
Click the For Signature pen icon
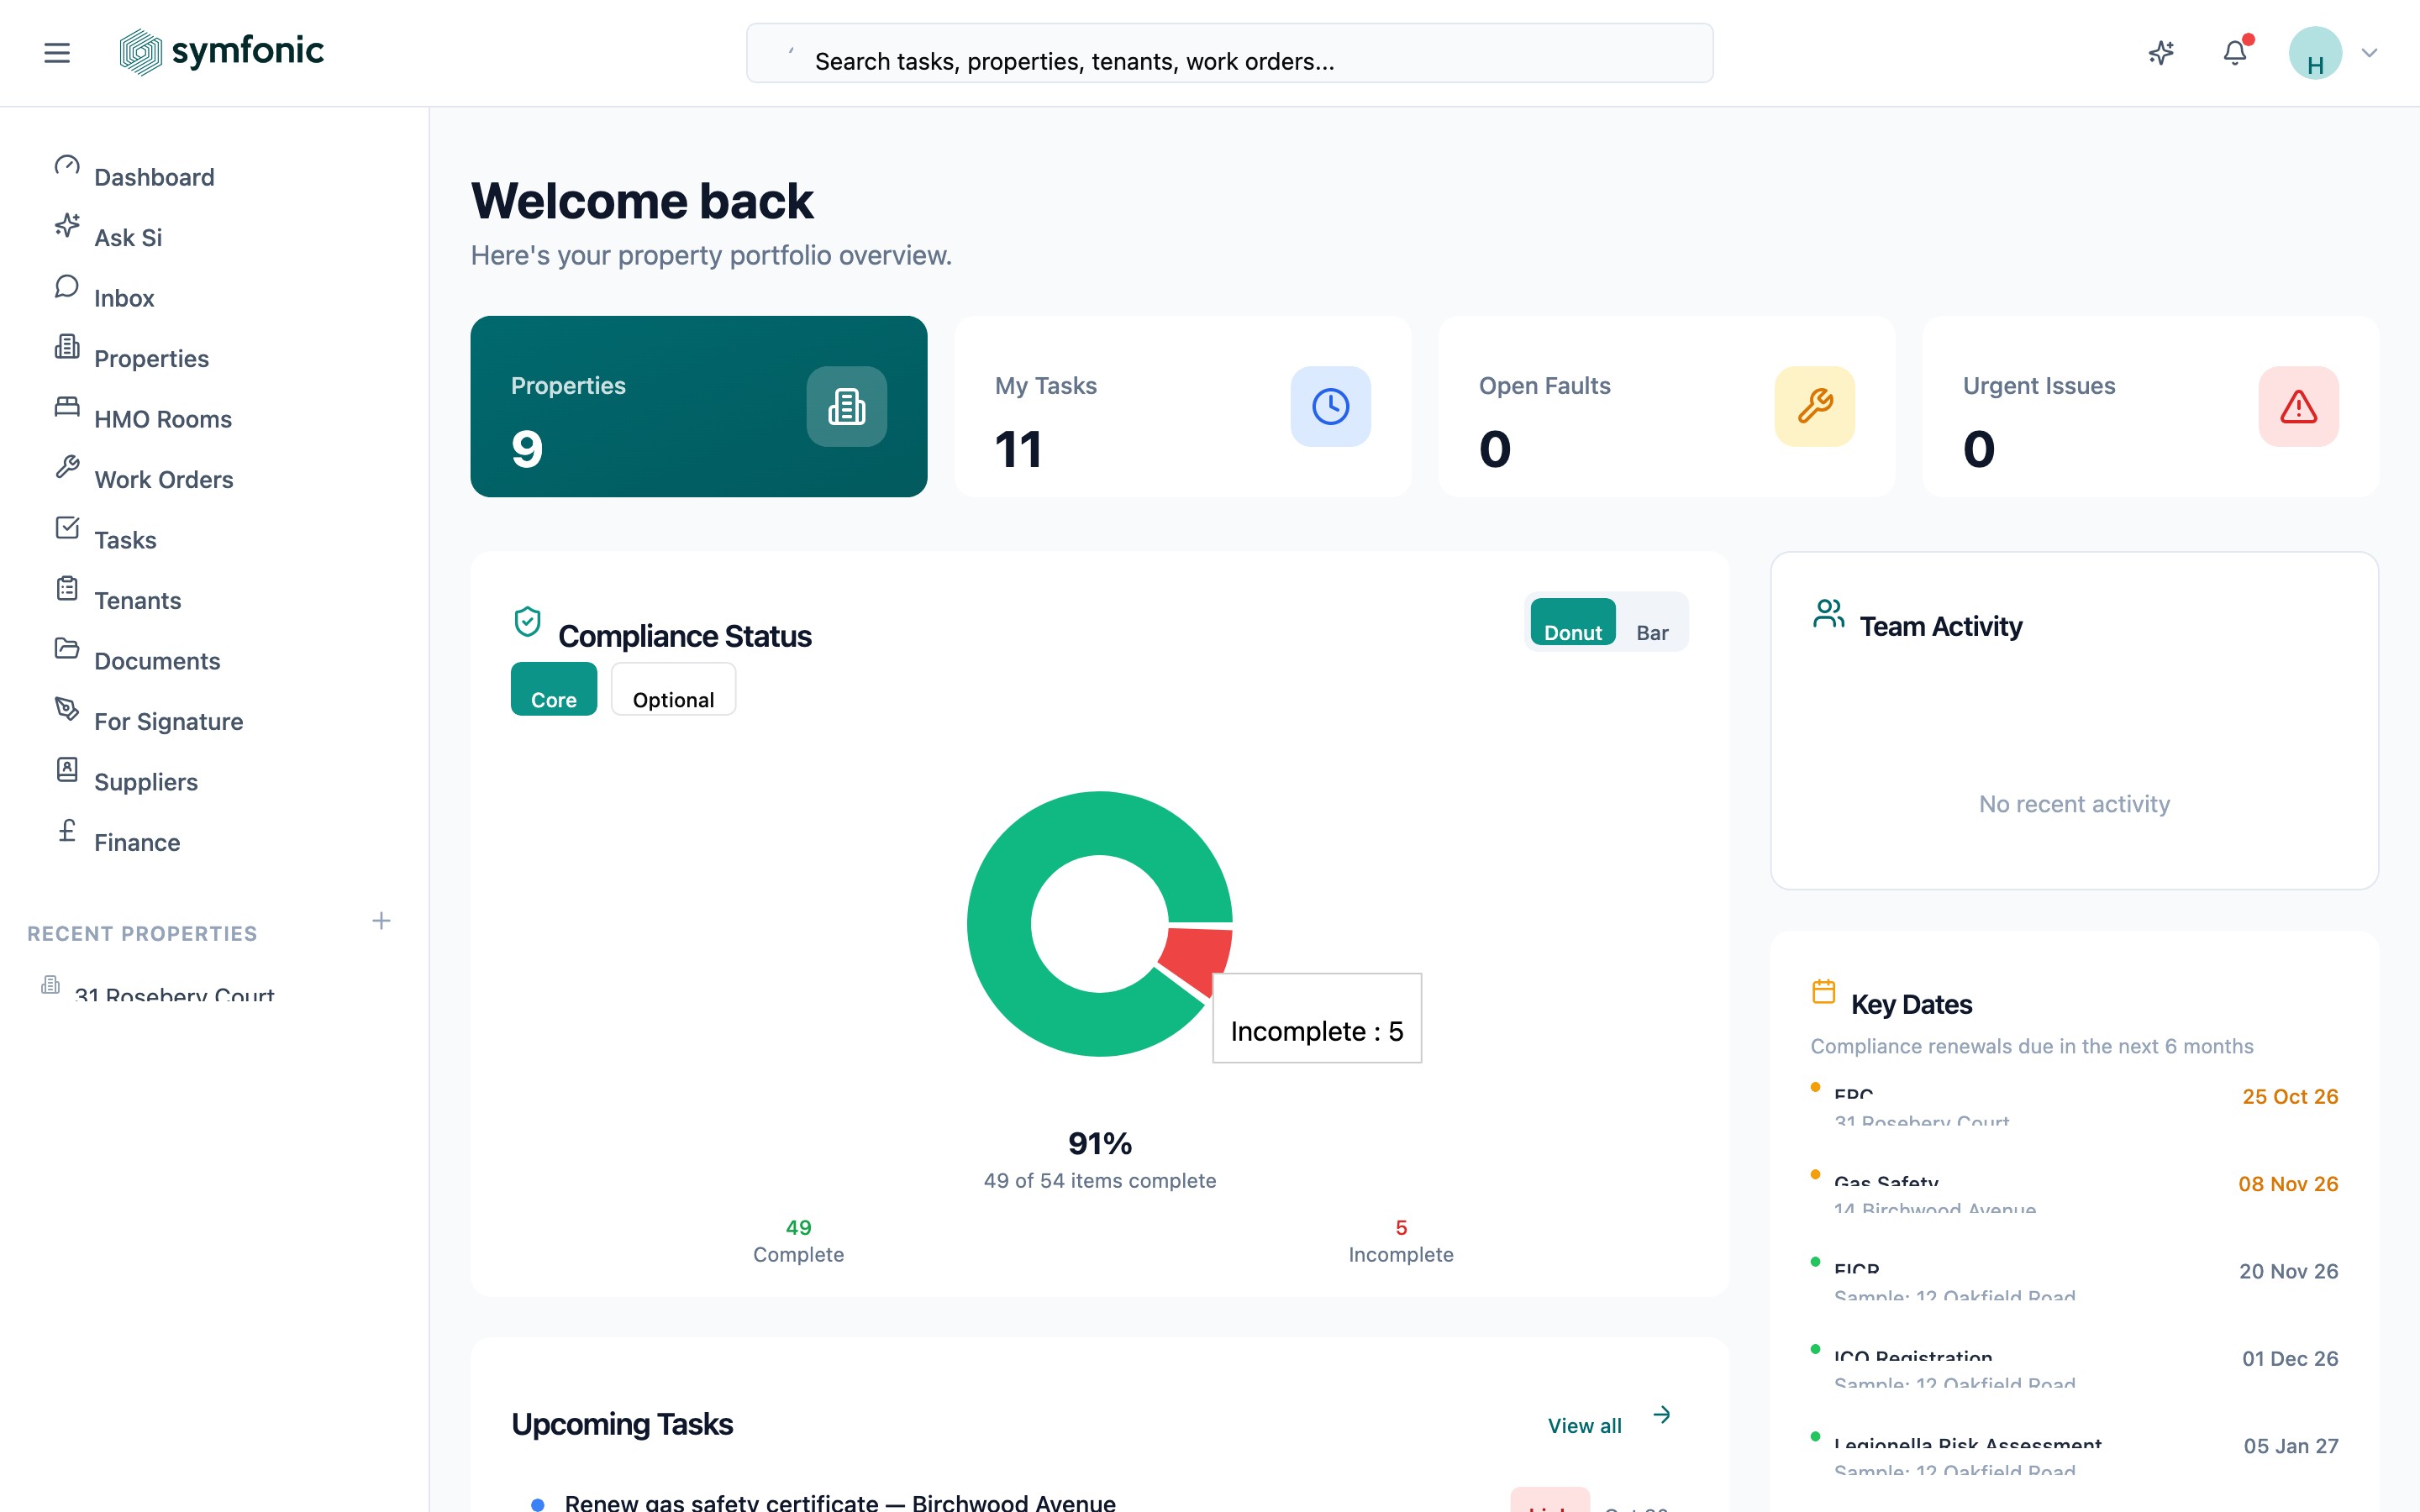point(67,709)
